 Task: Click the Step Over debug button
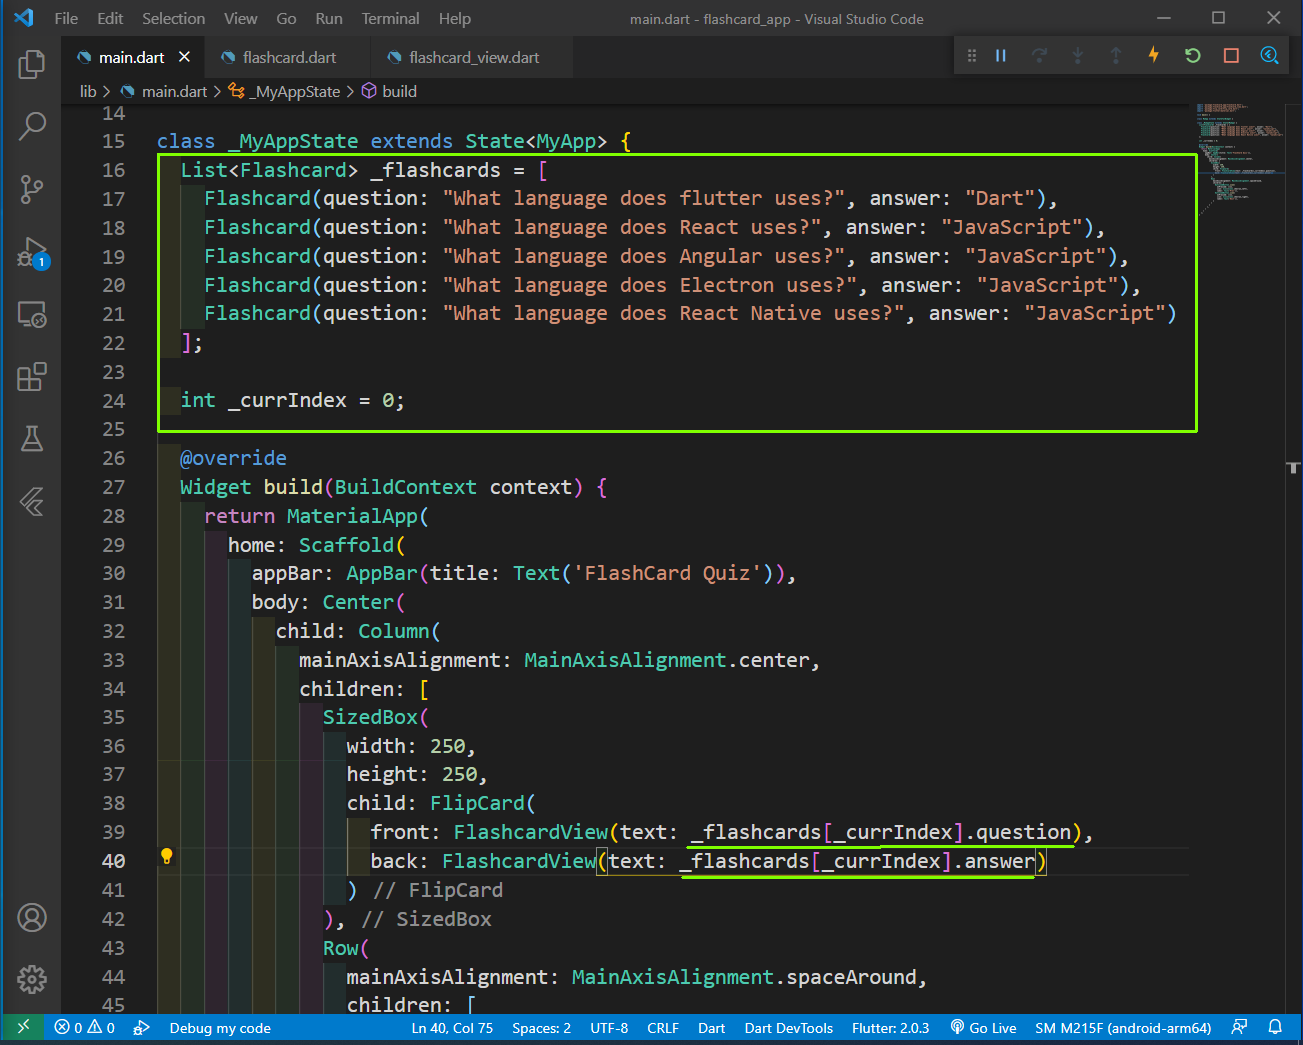pyautogui.click(x=1040, y=56)
